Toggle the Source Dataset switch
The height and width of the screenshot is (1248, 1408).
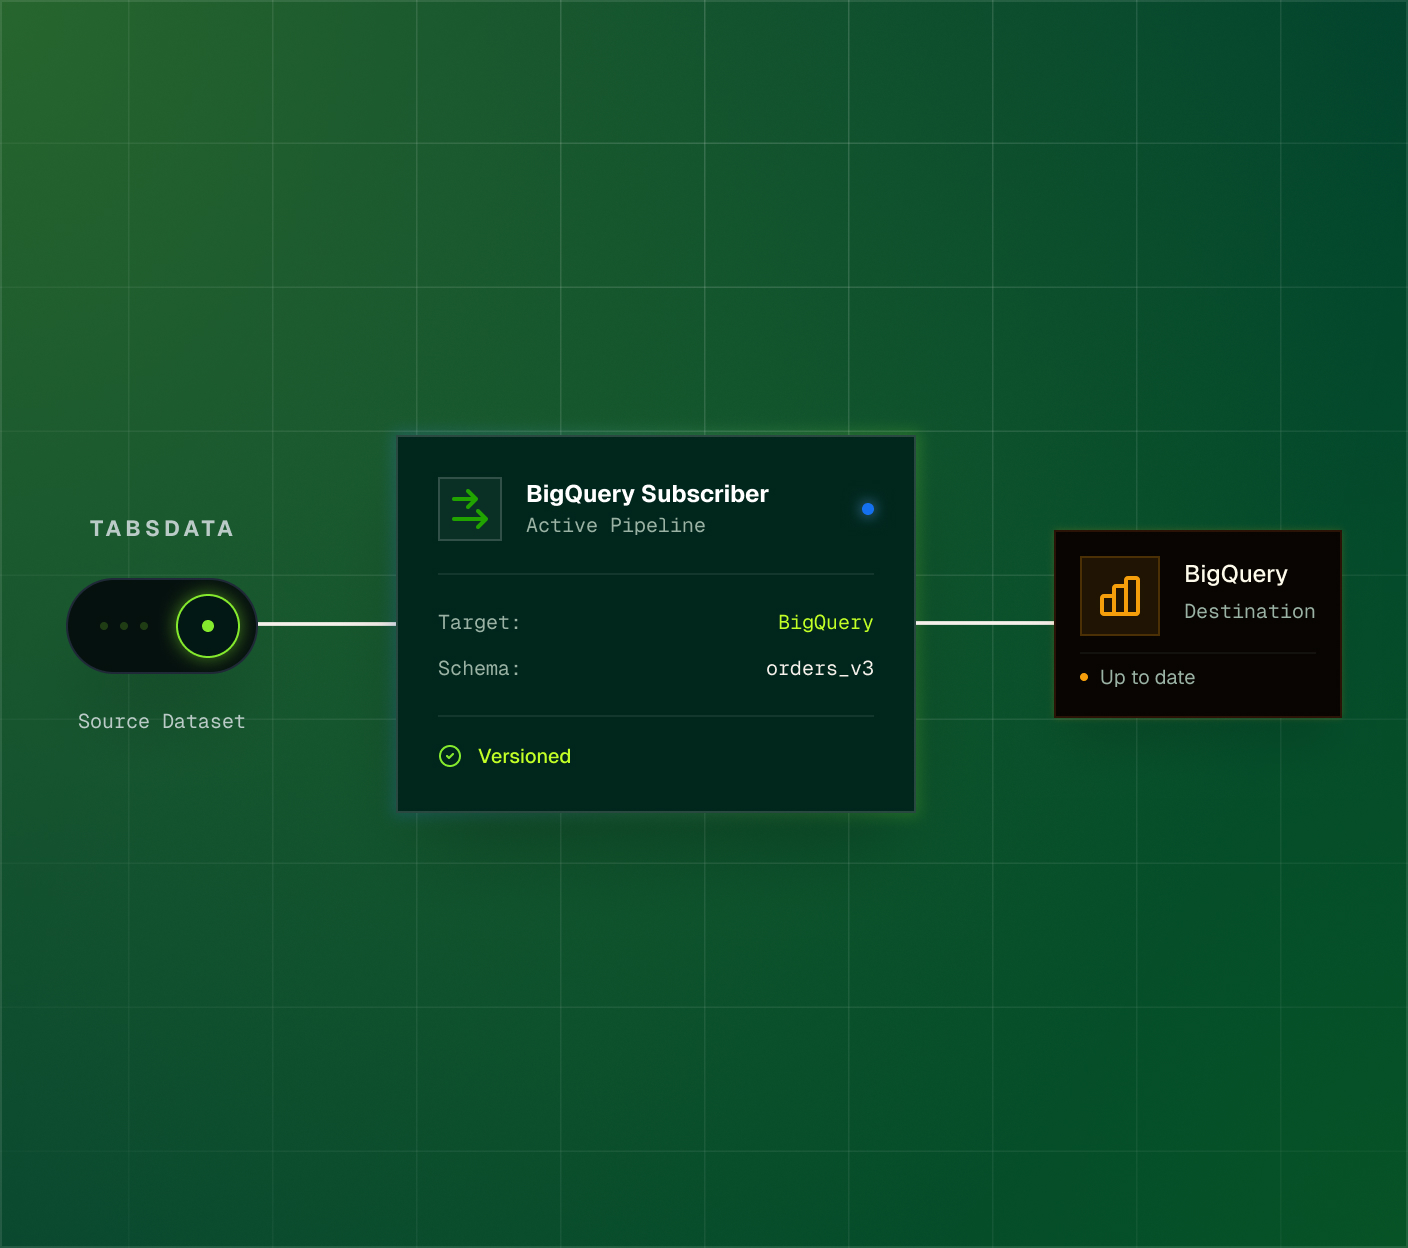tap(162, 626)
